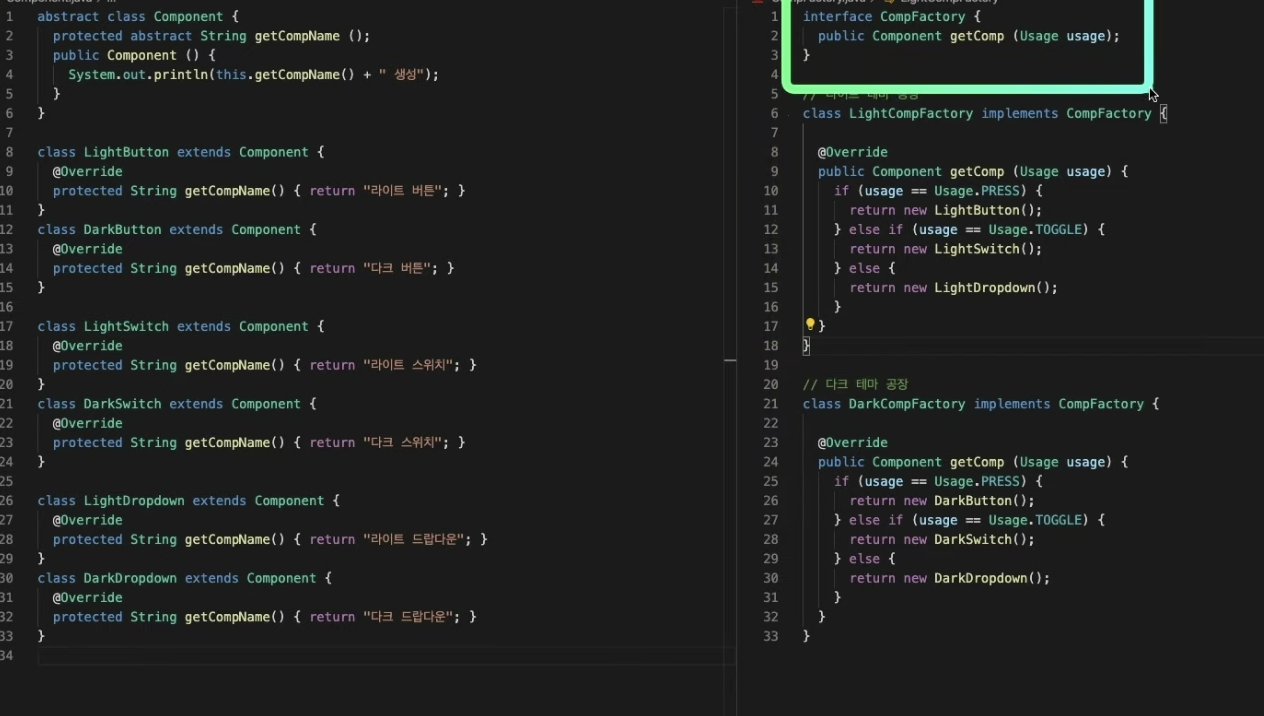Screen dimensions: 1264x716
Task: Click the LightButton class name in its declaration
Action: pos(126,152)
